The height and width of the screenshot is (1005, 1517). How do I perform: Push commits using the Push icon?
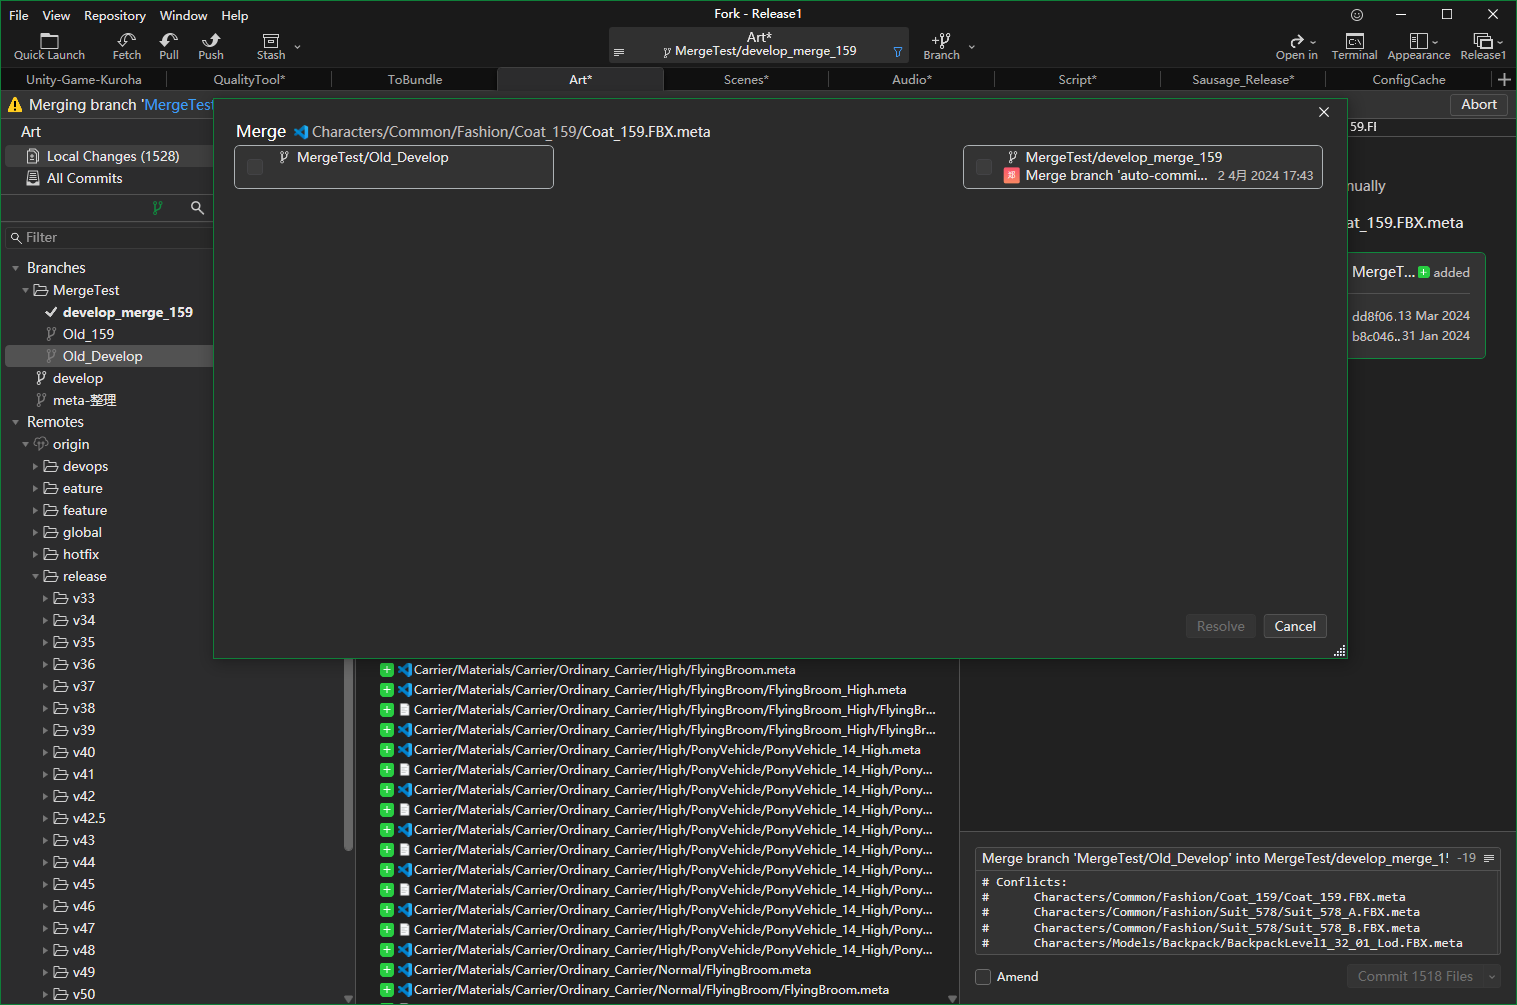click(x=211, y=45)
